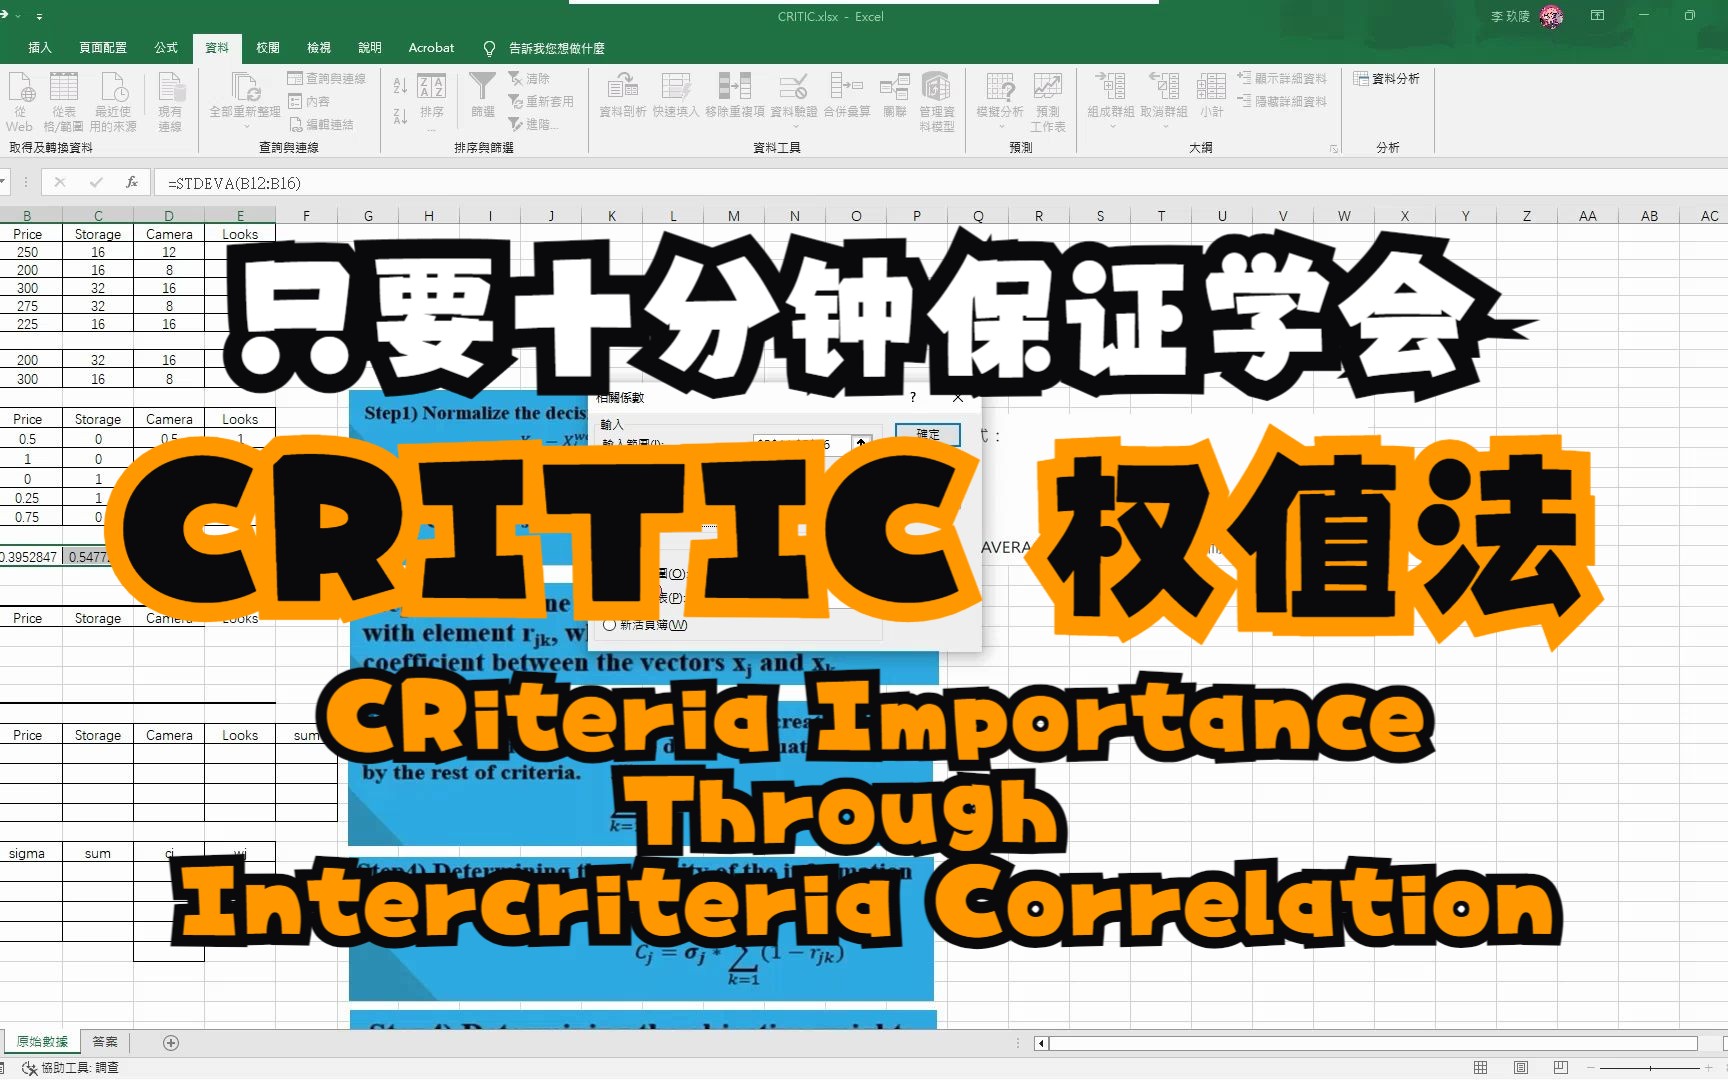Open ribbon display options in title bar
This screenshot has width=1728, height=1080.
(1597, 16)
